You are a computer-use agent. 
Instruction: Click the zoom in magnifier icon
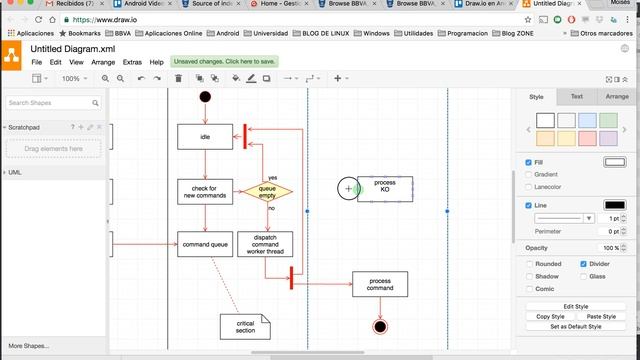pyautogui.click(x=105, y=78)
